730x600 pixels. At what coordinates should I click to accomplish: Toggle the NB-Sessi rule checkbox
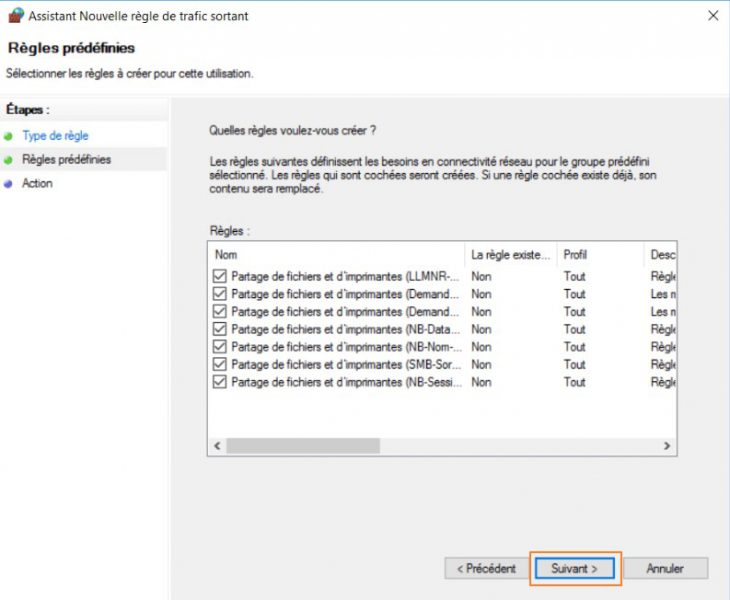219,382
